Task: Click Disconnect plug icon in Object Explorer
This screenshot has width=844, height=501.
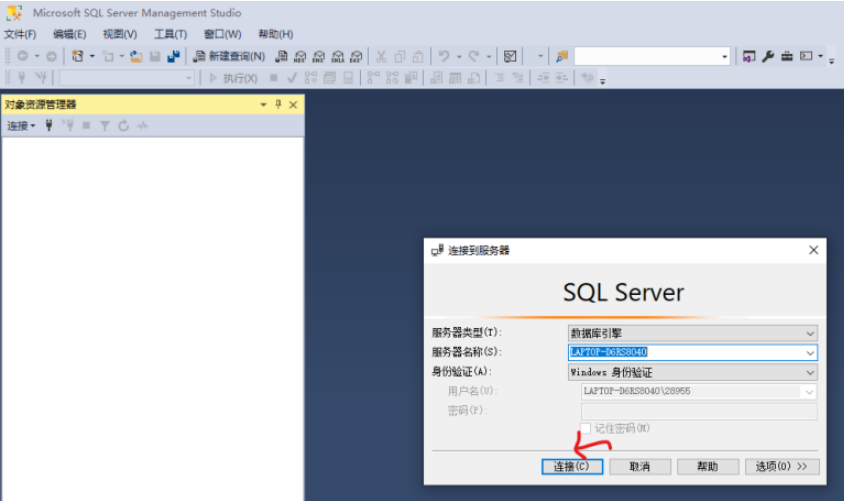Action: tap(68, 125)
